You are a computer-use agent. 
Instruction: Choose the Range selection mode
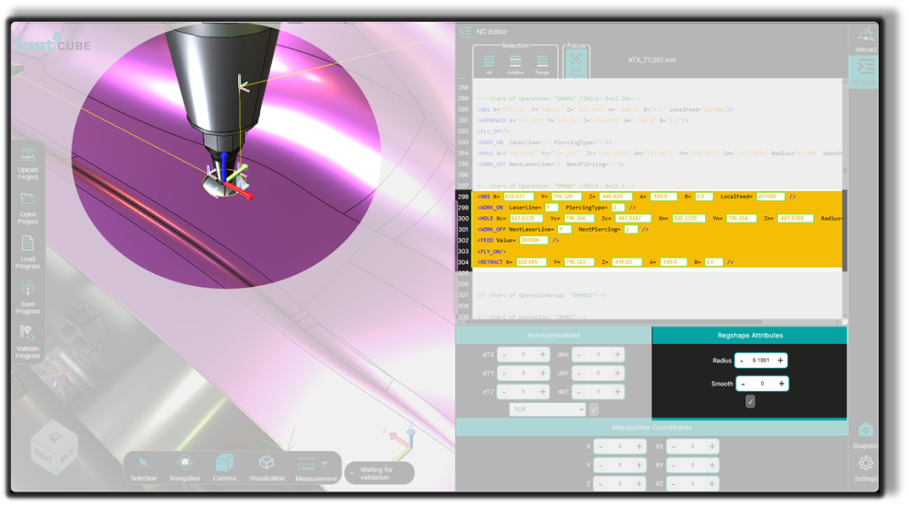542,62
